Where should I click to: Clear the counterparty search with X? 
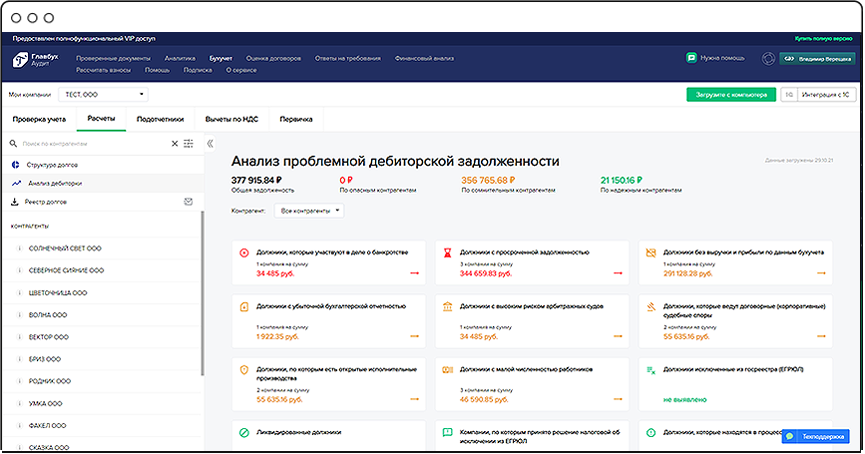[174, 144]
